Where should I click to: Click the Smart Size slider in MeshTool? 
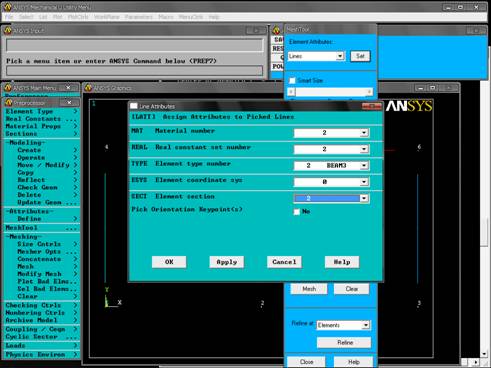pos(330,92)
